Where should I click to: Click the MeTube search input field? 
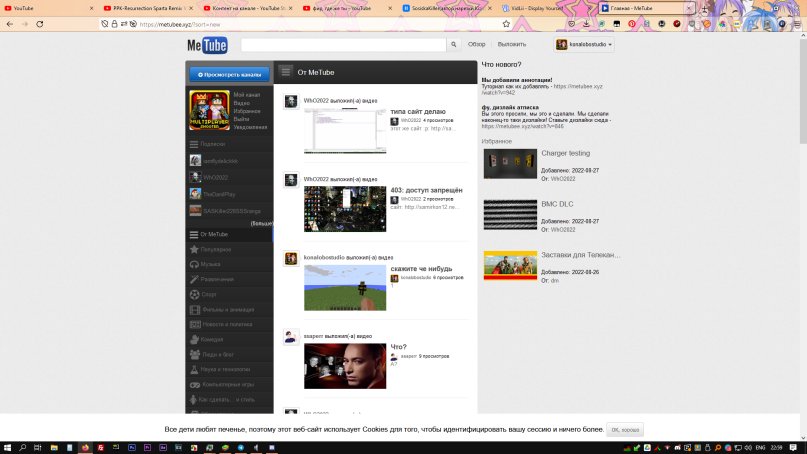click(x=343, y=45)
